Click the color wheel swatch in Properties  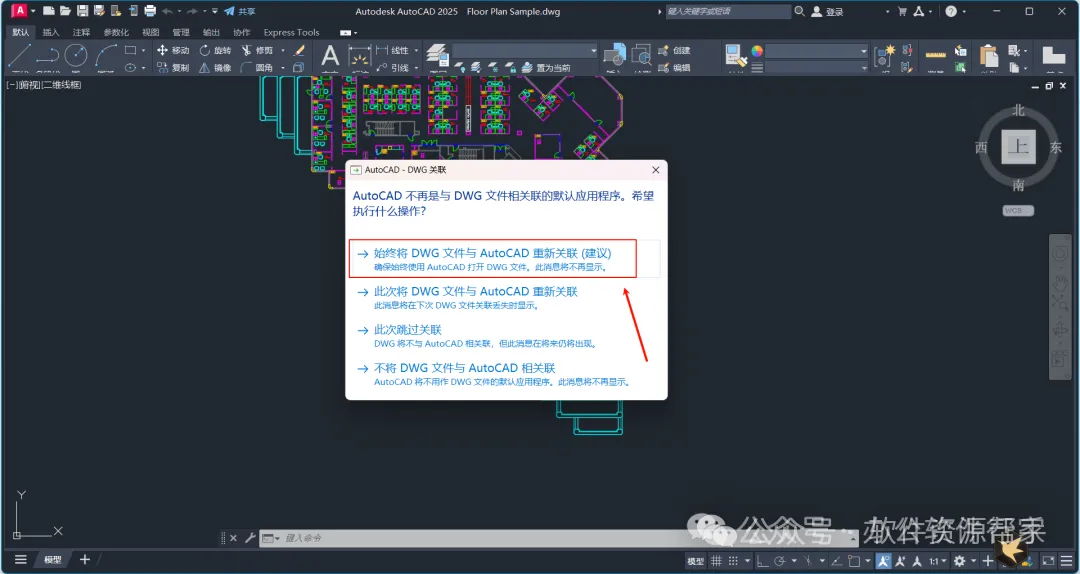point(757,51)
